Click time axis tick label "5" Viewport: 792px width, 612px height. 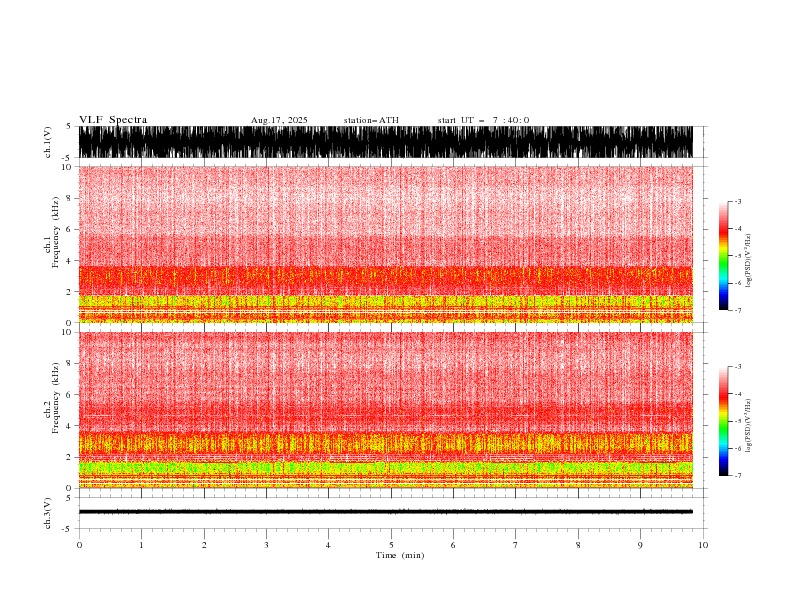coord(391,545)
